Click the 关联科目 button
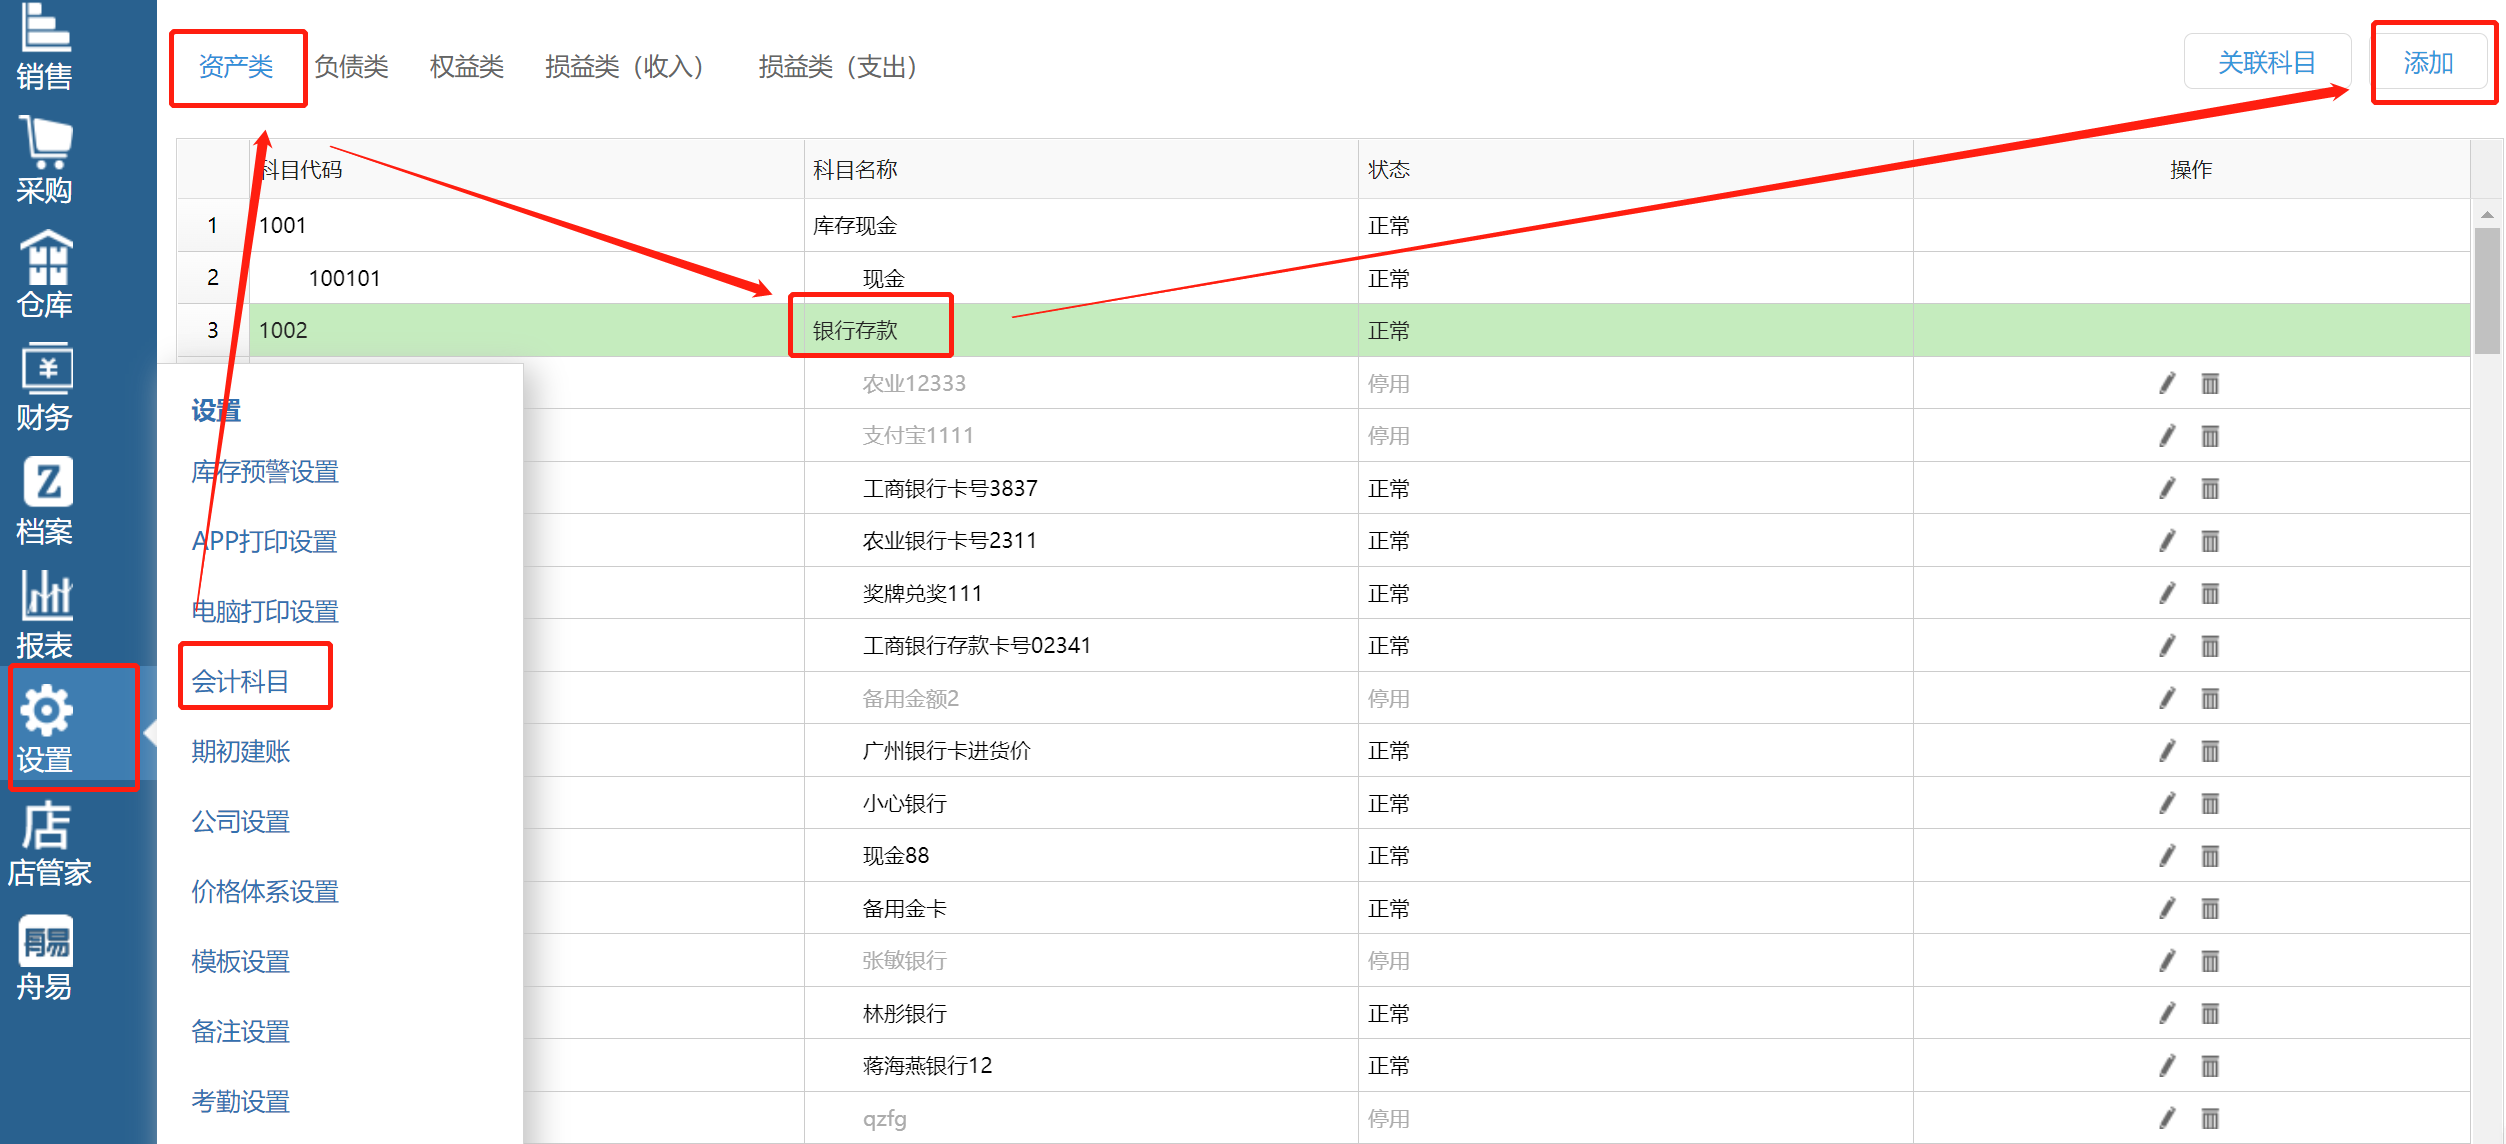2506x1144 pixels. click(2267, 62)
